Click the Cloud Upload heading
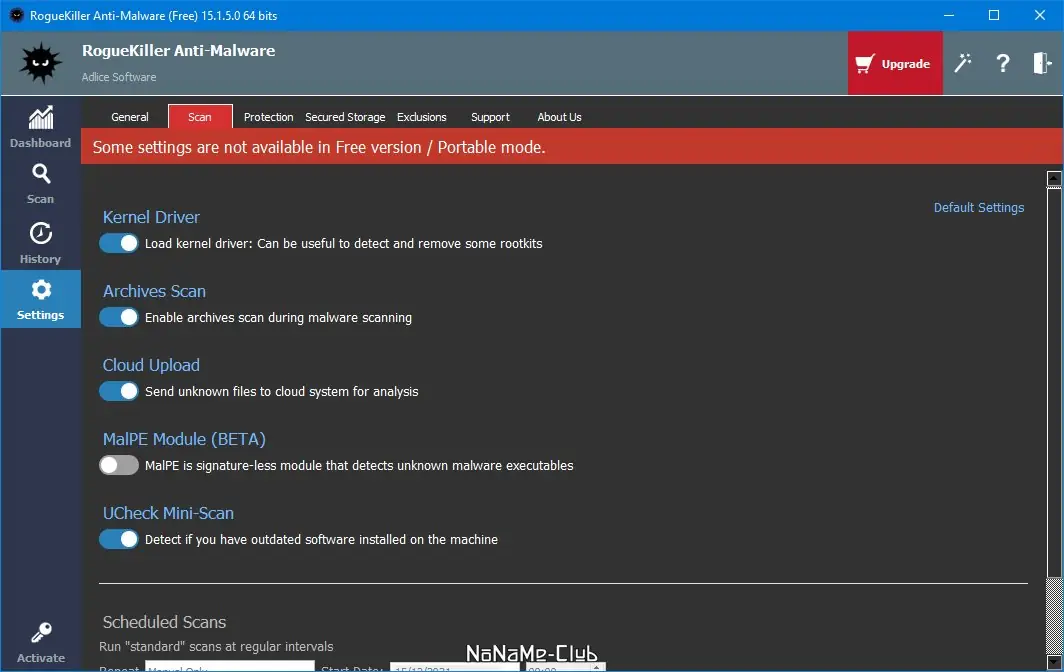This screenshot has height=672, width=1064. [x=151, y=365]
